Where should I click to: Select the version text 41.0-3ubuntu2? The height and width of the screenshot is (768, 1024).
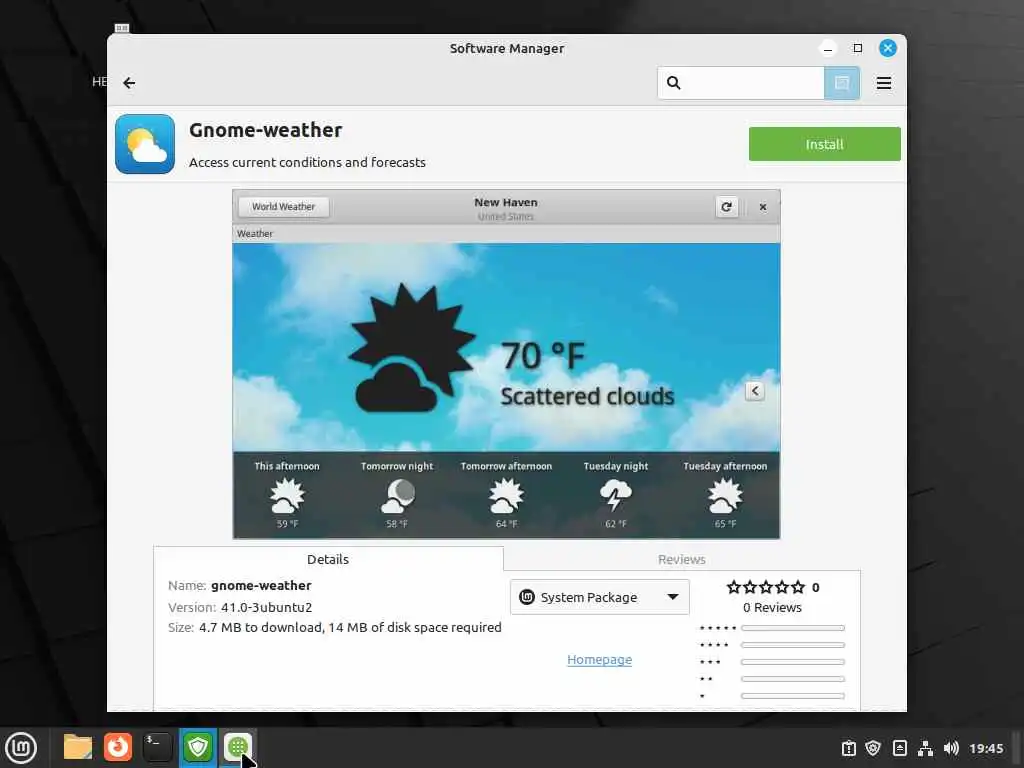[266, 607]
